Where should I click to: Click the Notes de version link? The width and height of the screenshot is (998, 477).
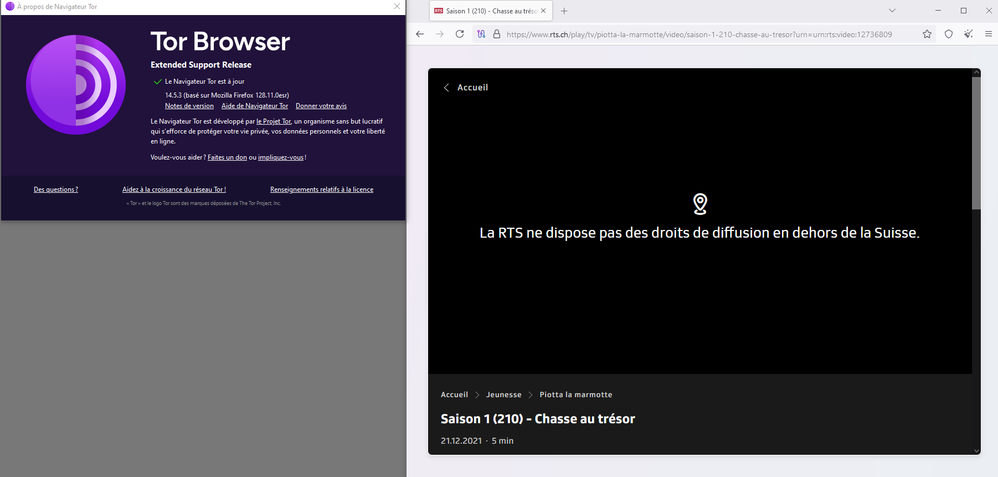pyautogui.click(x=189, y=105)
